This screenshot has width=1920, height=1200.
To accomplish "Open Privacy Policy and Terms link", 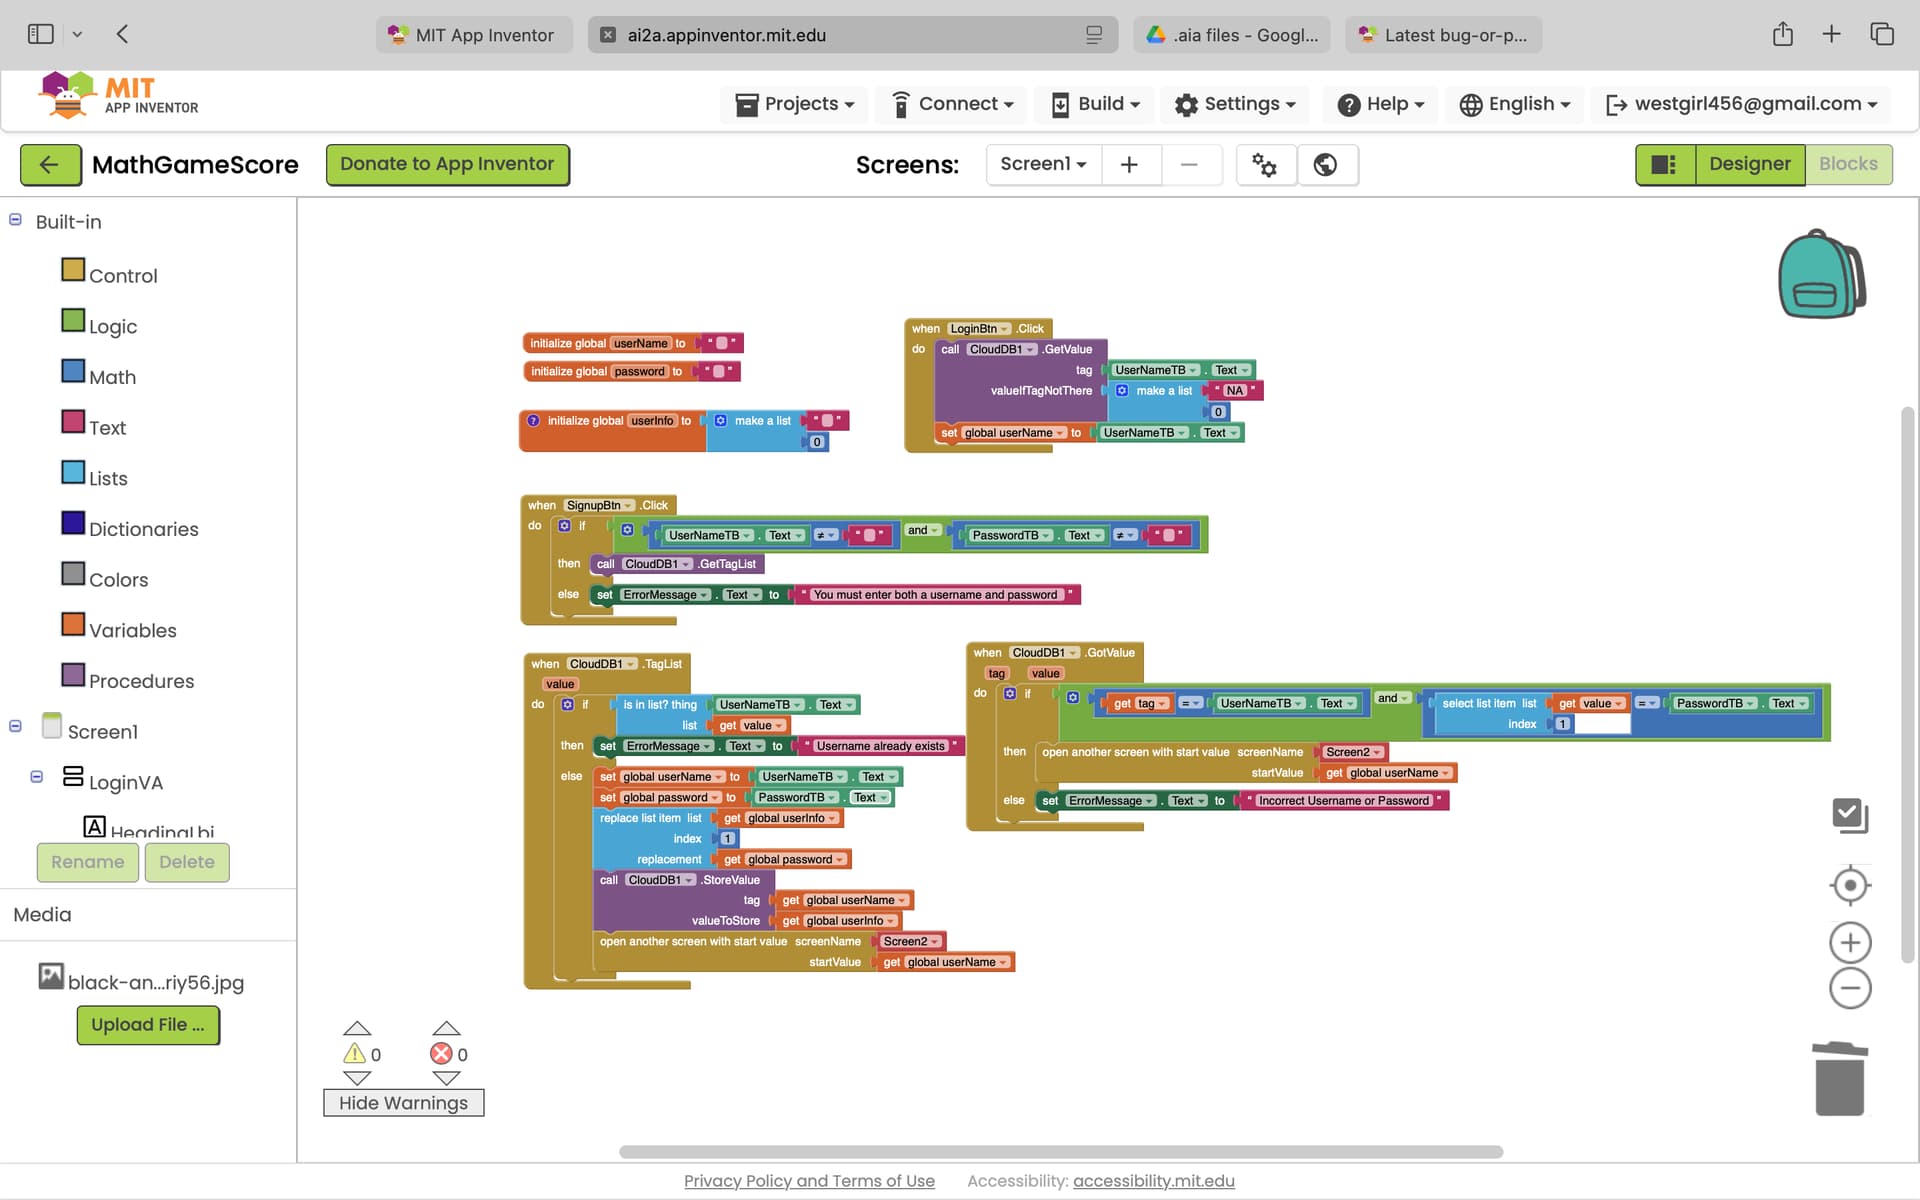I will [809, 1181].
